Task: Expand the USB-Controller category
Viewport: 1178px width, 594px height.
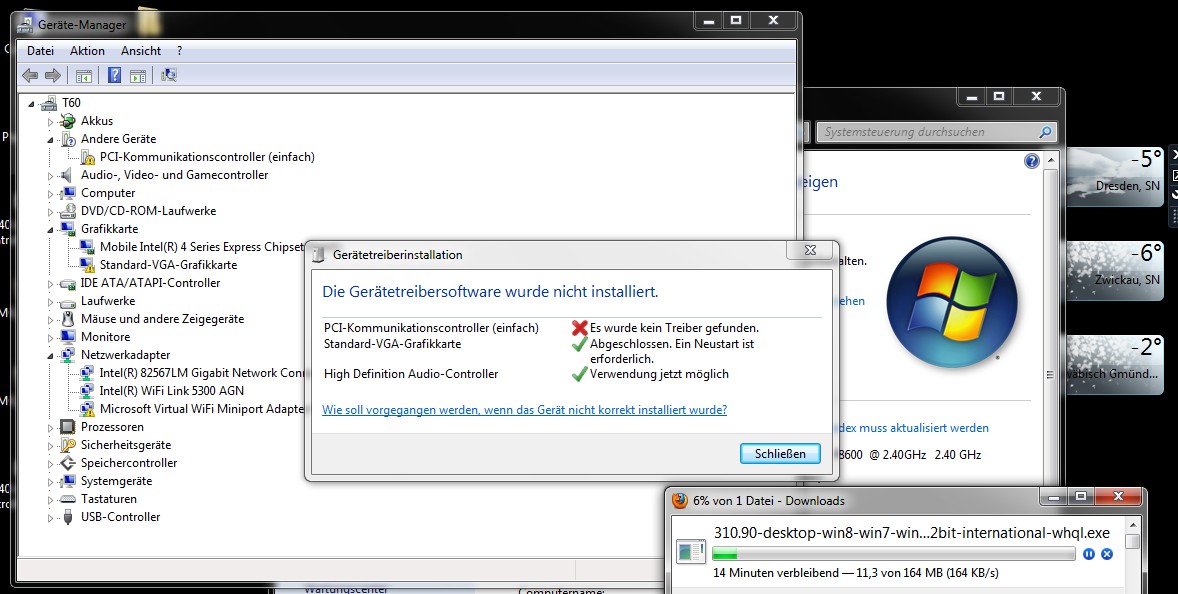Action: click(x=50, y=518)
